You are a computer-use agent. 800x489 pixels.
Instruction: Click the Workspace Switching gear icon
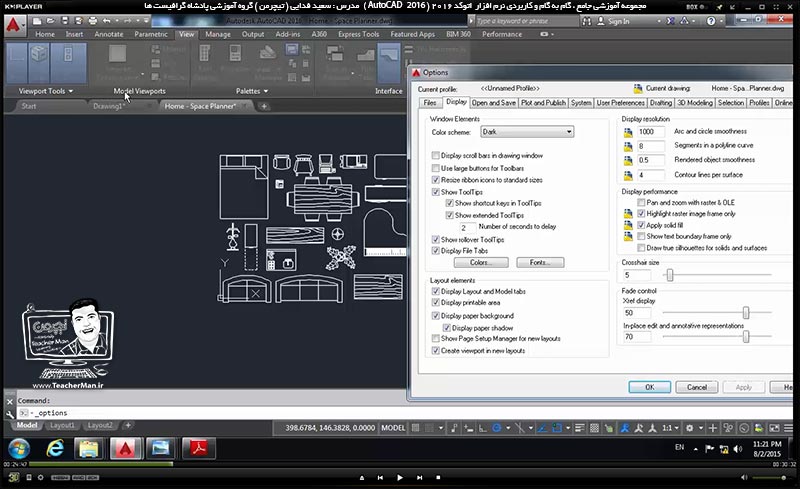[689, 428]
